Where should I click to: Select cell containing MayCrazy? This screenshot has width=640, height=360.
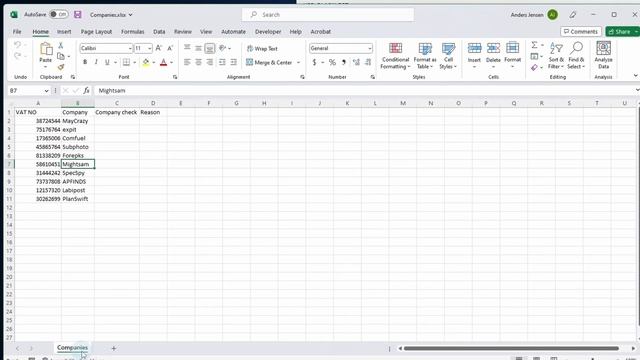click(x=78, y=121)
